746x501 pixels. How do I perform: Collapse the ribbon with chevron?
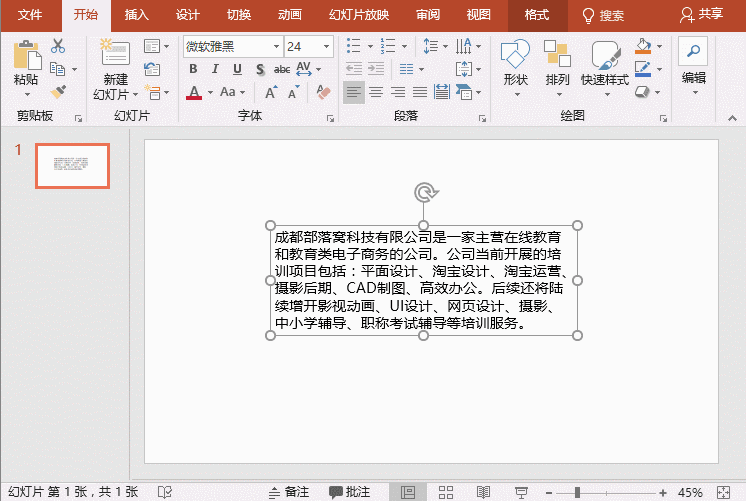point(732,118)
